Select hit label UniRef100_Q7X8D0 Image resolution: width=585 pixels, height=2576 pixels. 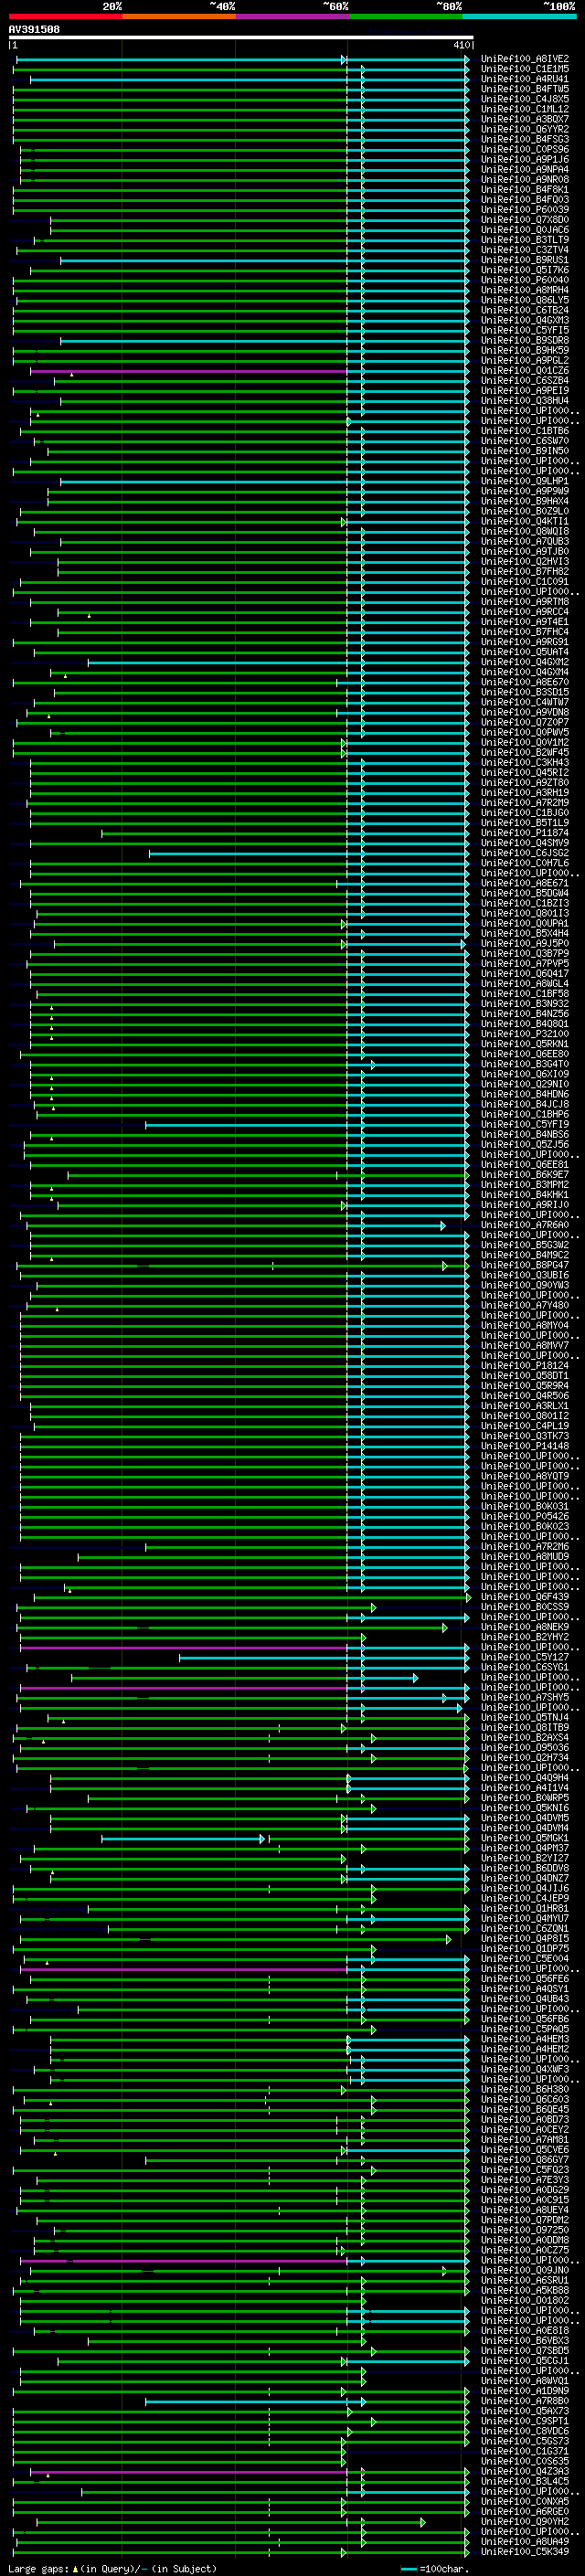[524, 220]
